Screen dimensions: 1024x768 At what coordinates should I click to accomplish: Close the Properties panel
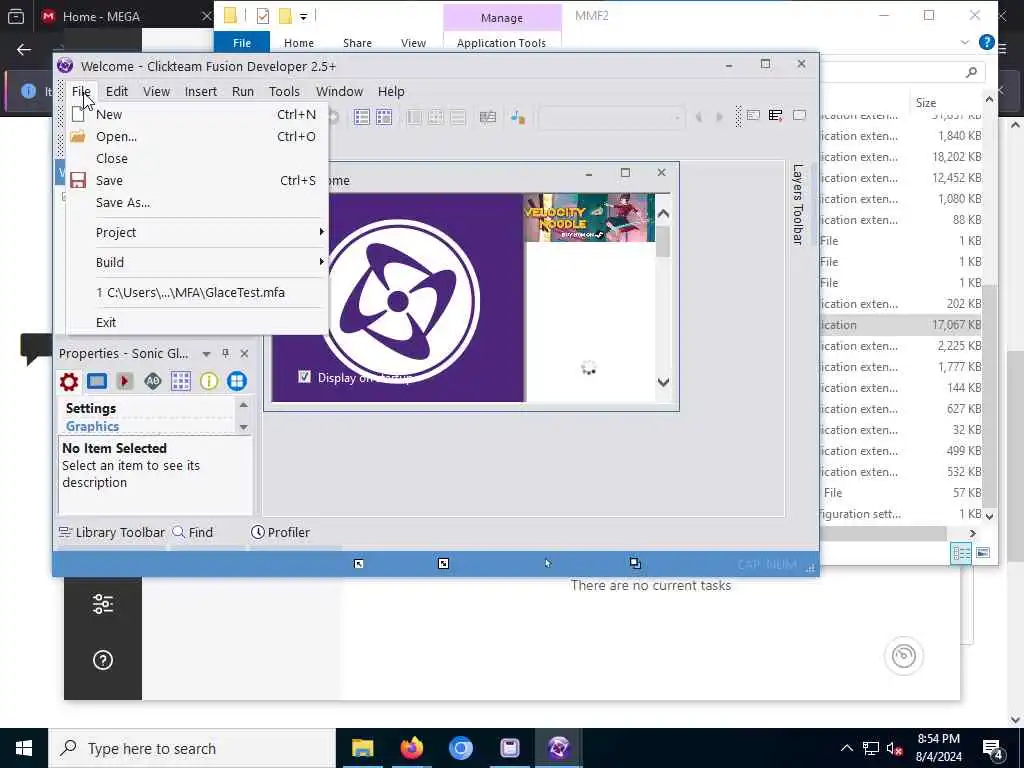[x=244, y=353]
